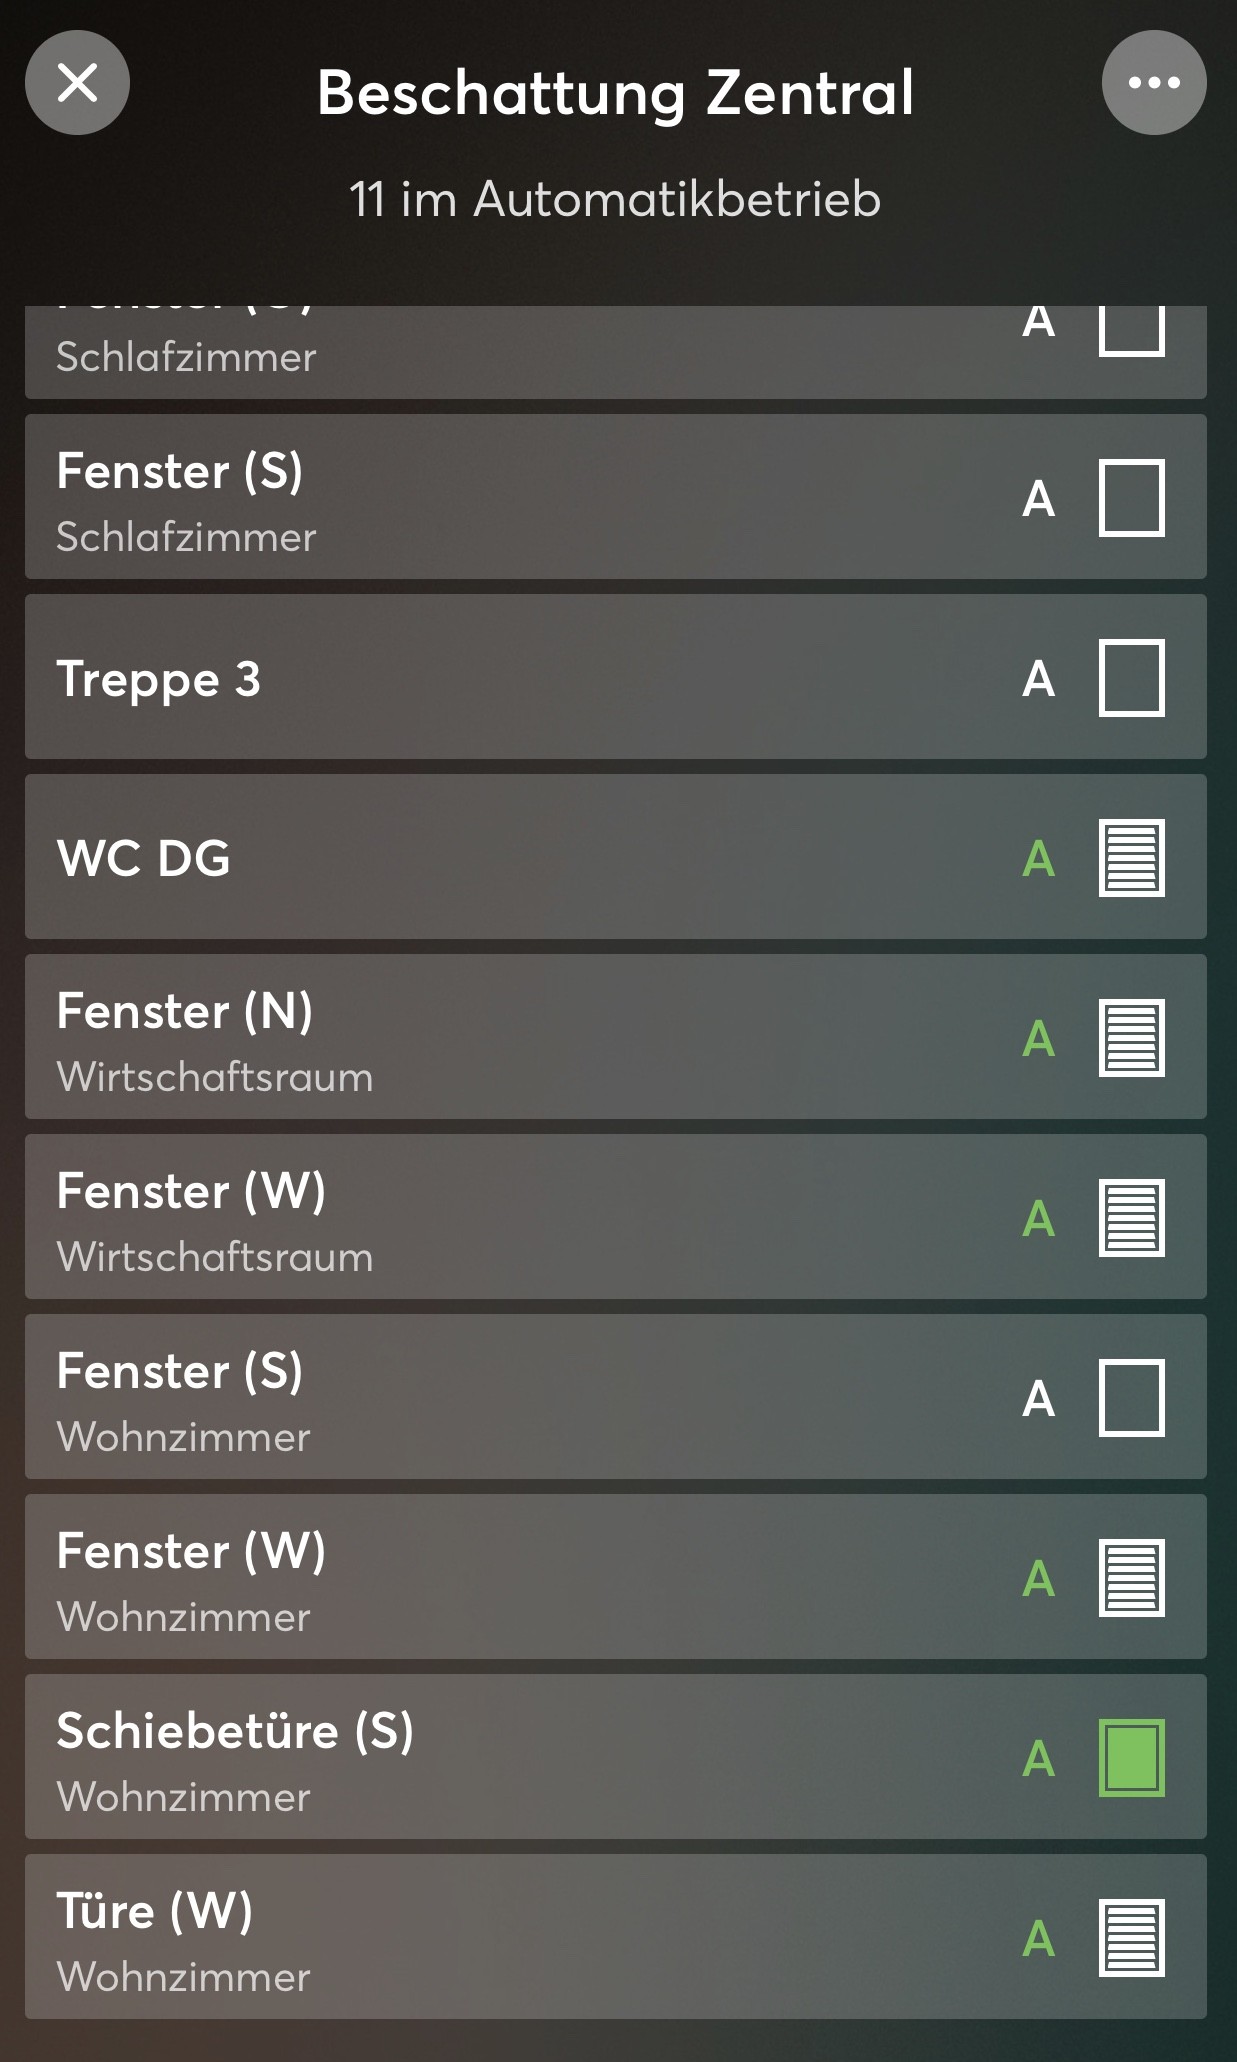1237x2062 pixels.
Task: Toggle automatic A for Treppe 3
Action: coord(1039,679)
